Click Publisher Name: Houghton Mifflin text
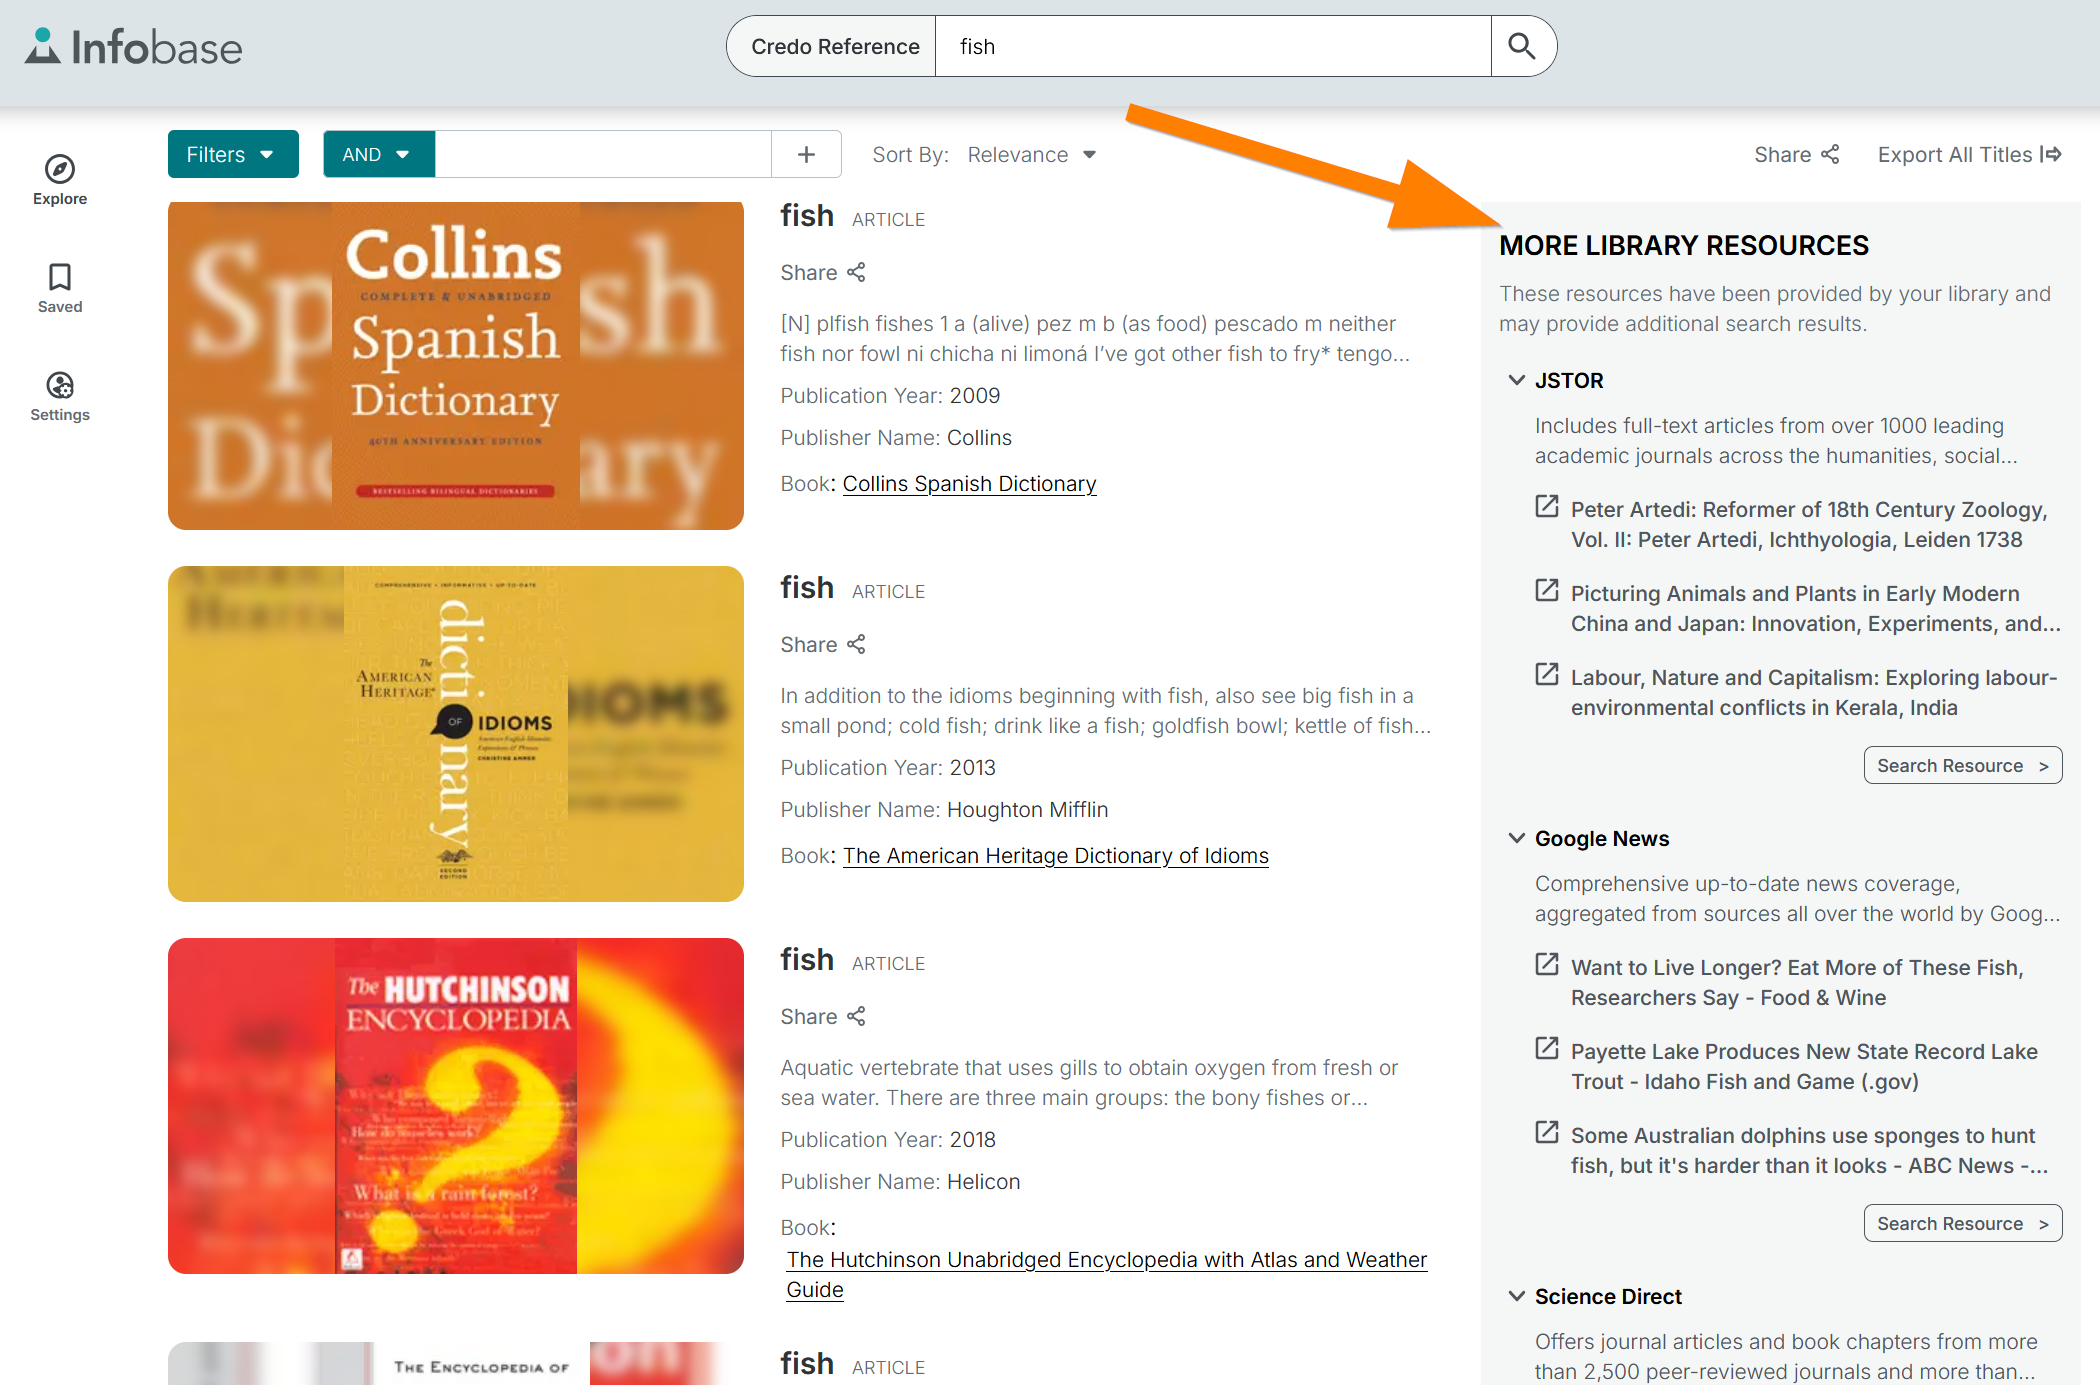This screenshot has width=2100, height=1385. click(x=944, y=810)
